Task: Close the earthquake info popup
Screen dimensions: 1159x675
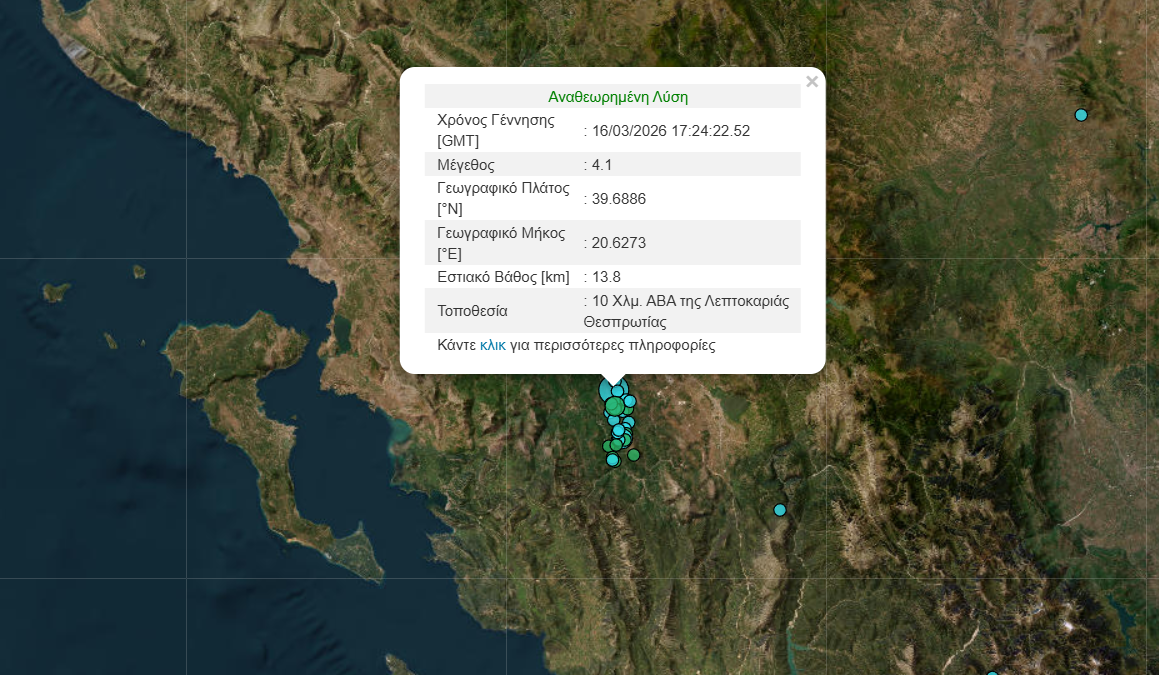Action: [x=811, y=82]
